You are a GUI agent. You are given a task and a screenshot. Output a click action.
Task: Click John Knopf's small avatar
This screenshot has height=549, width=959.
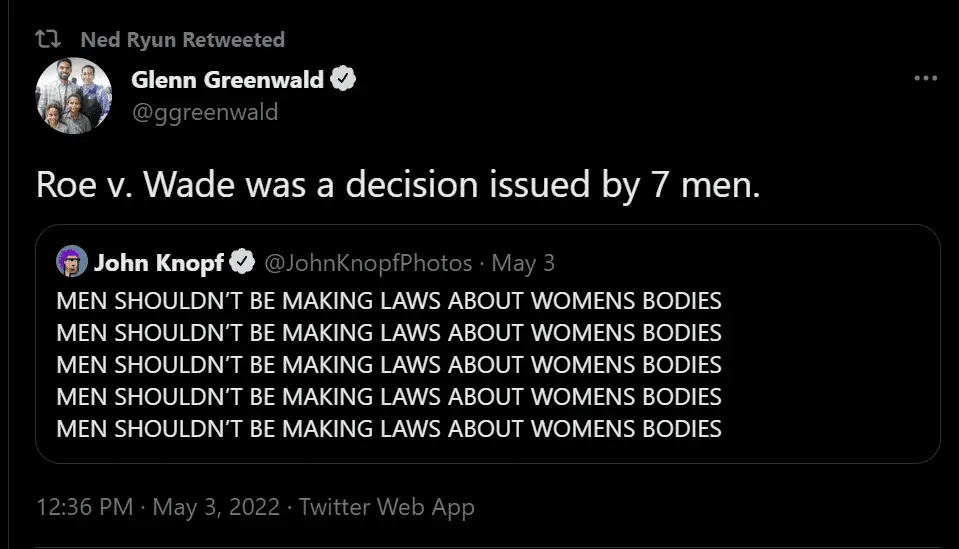point(70,263)
